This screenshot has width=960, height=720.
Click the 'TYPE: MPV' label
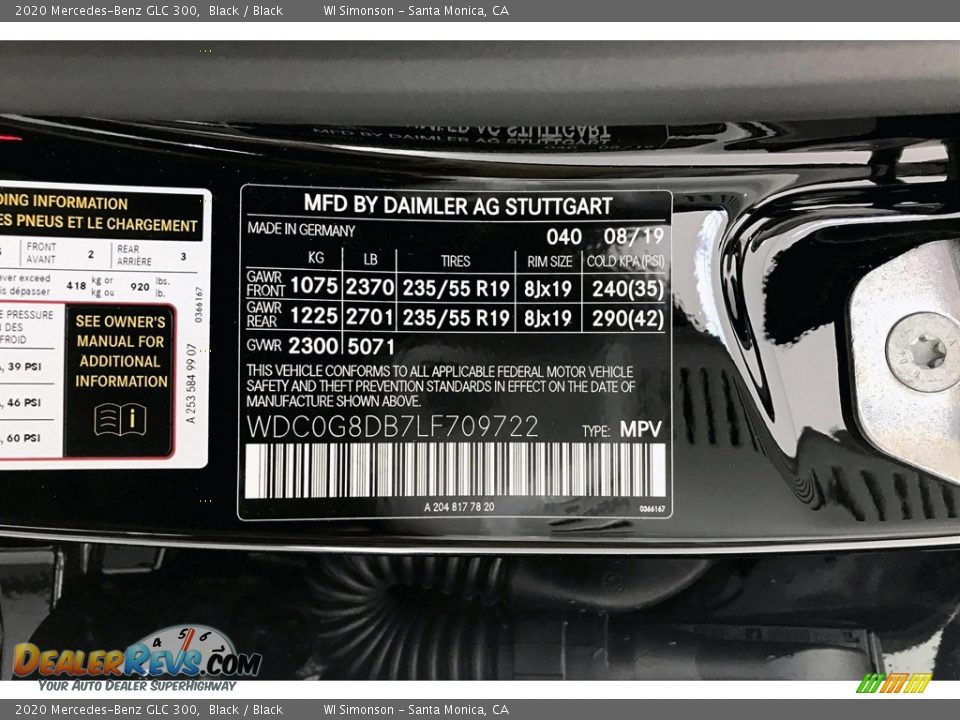pyautogui.click(x=621, y=430)
